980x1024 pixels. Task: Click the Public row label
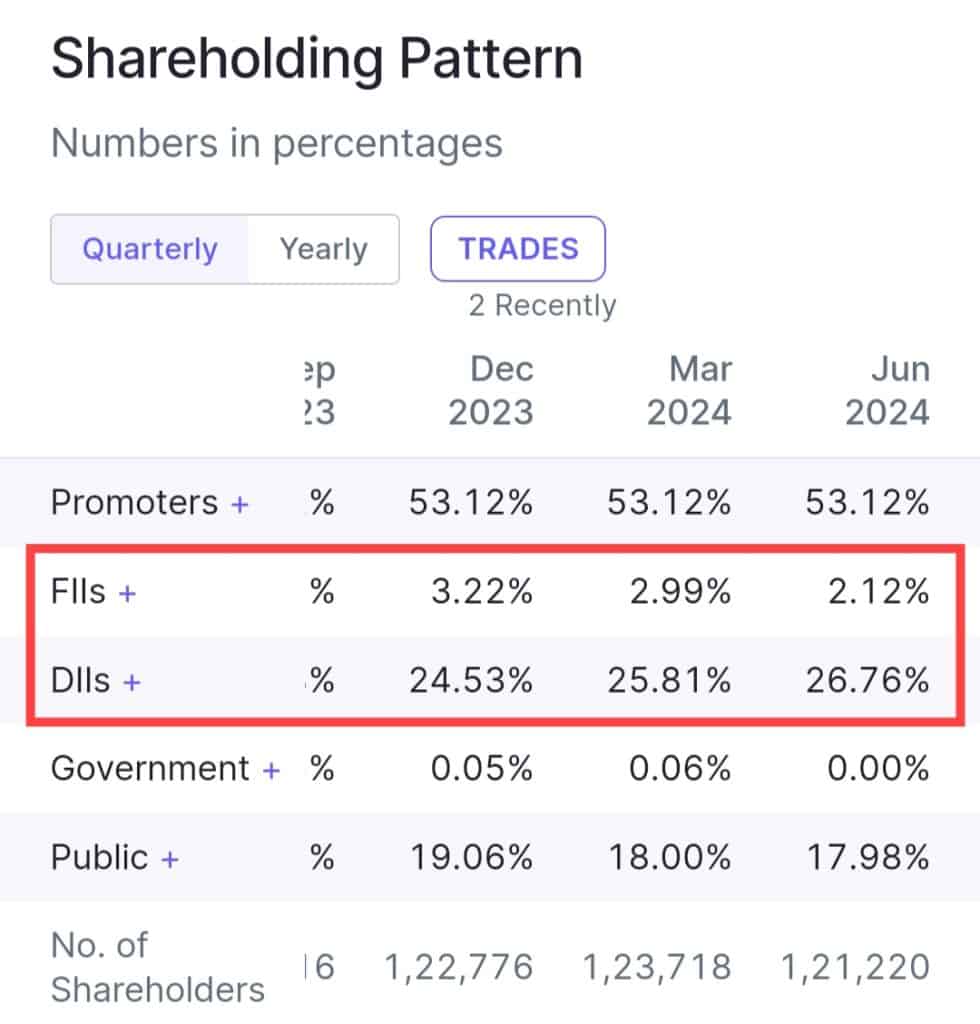[x=99, y=858]
